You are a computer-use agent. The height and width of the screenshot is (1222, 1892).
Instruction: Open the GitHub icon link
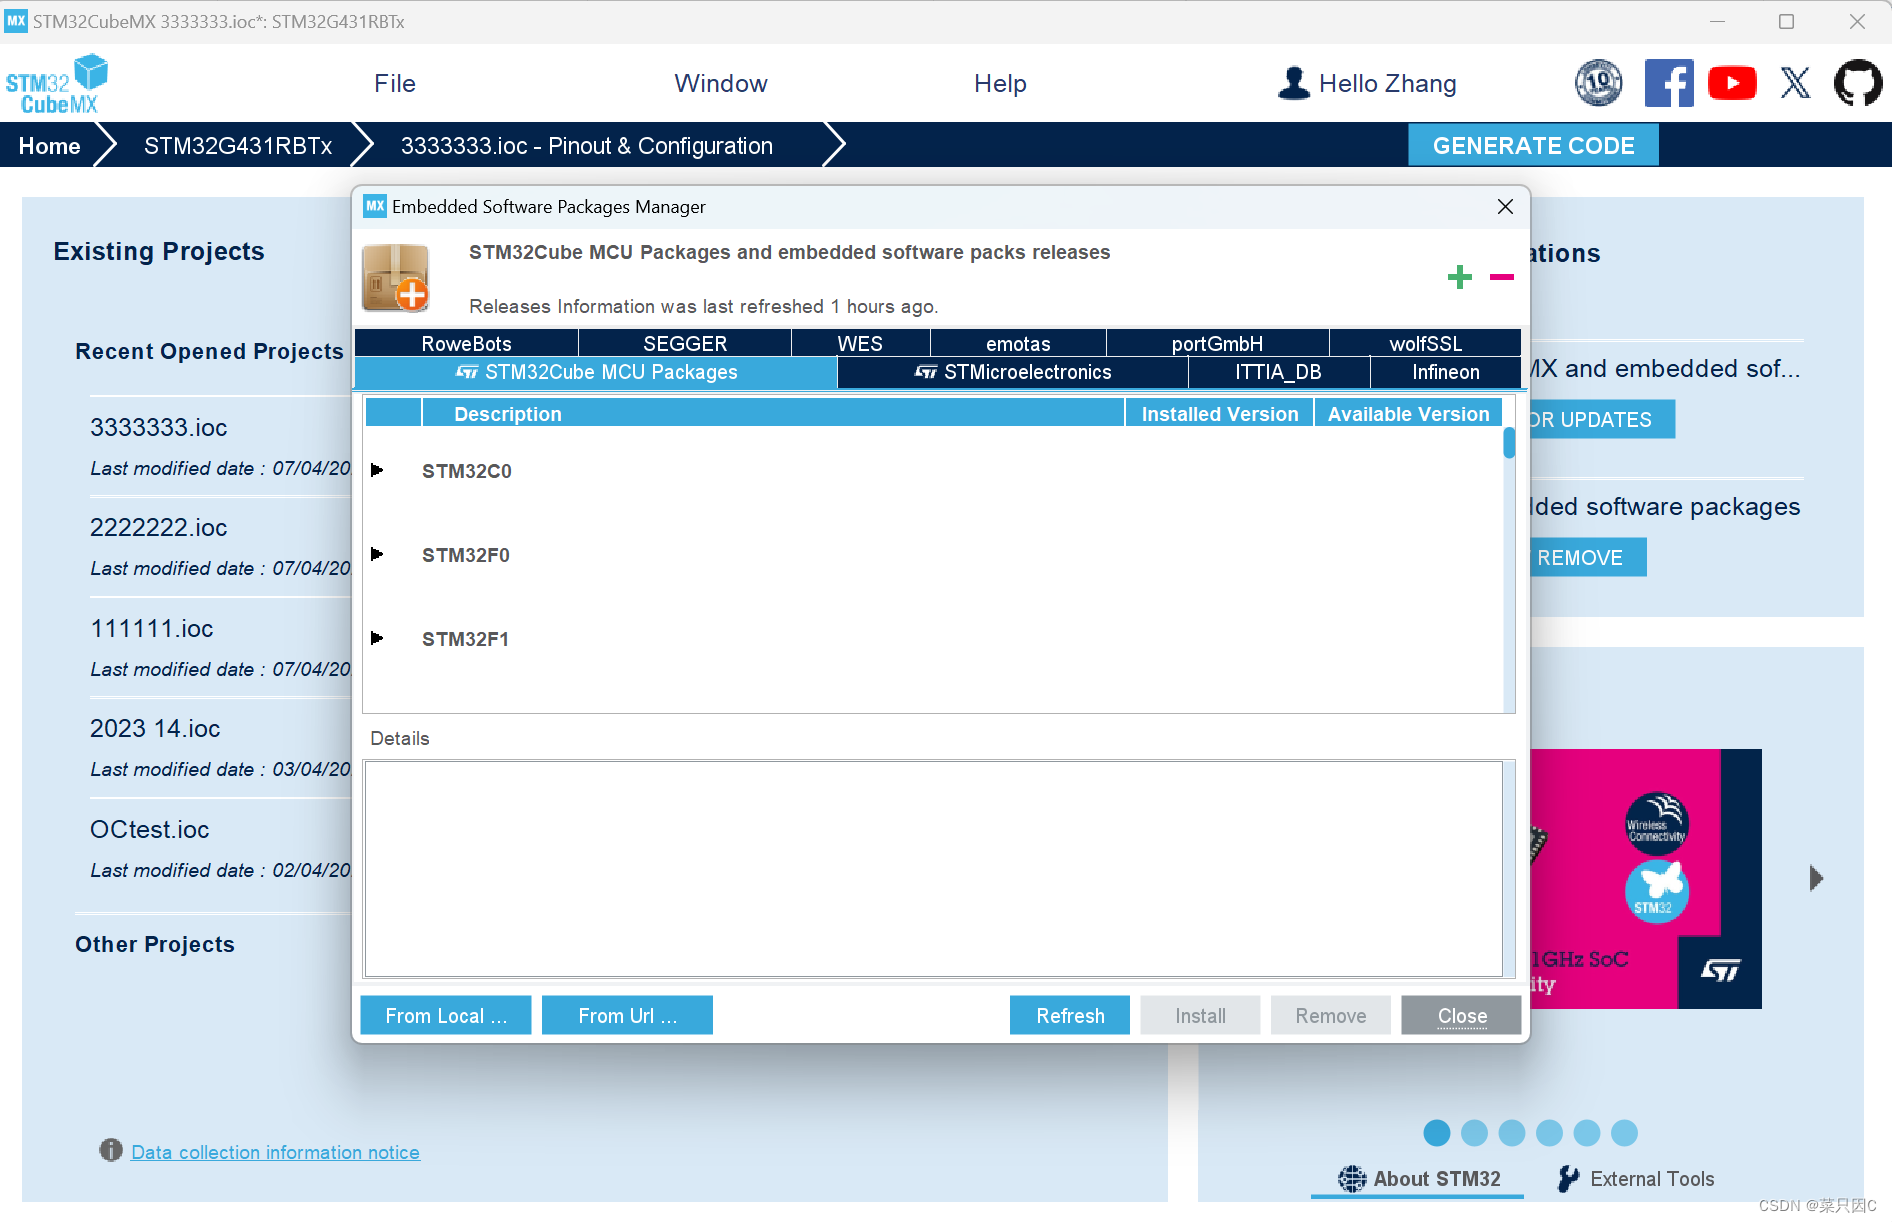click(x=1858, y=83)
